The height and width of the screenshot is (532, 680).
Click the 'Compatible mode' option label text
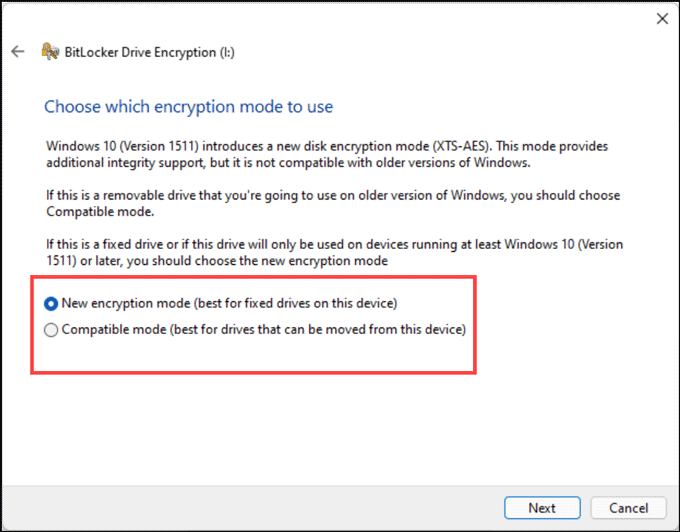click(x=112, y=329)
